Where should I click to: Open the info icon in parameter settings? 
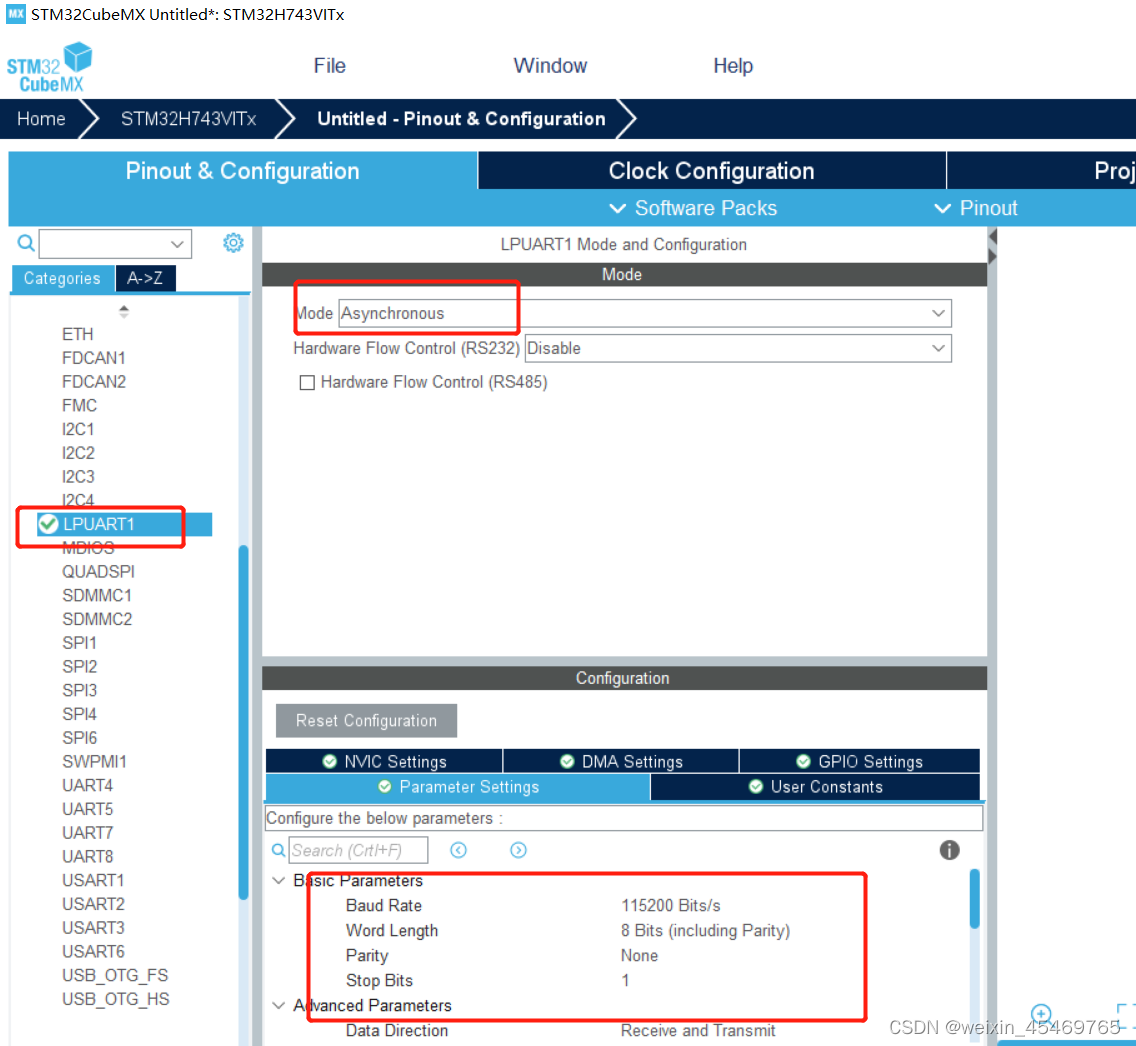pyautogui.click(x=949, y=850)
